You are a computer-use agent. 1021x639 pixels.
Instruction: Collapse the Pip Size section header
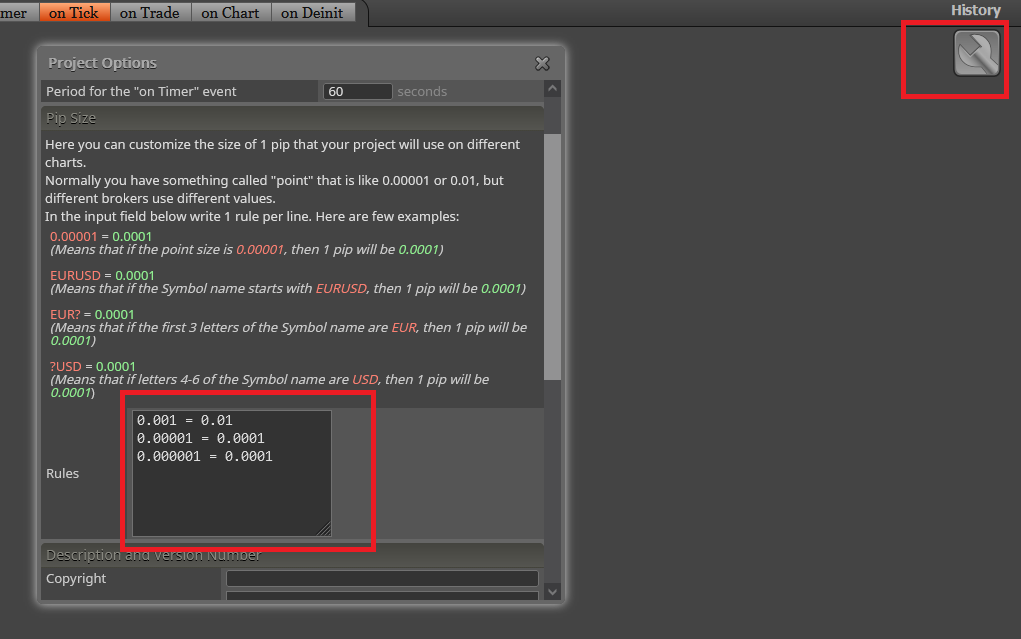[292, 118]
